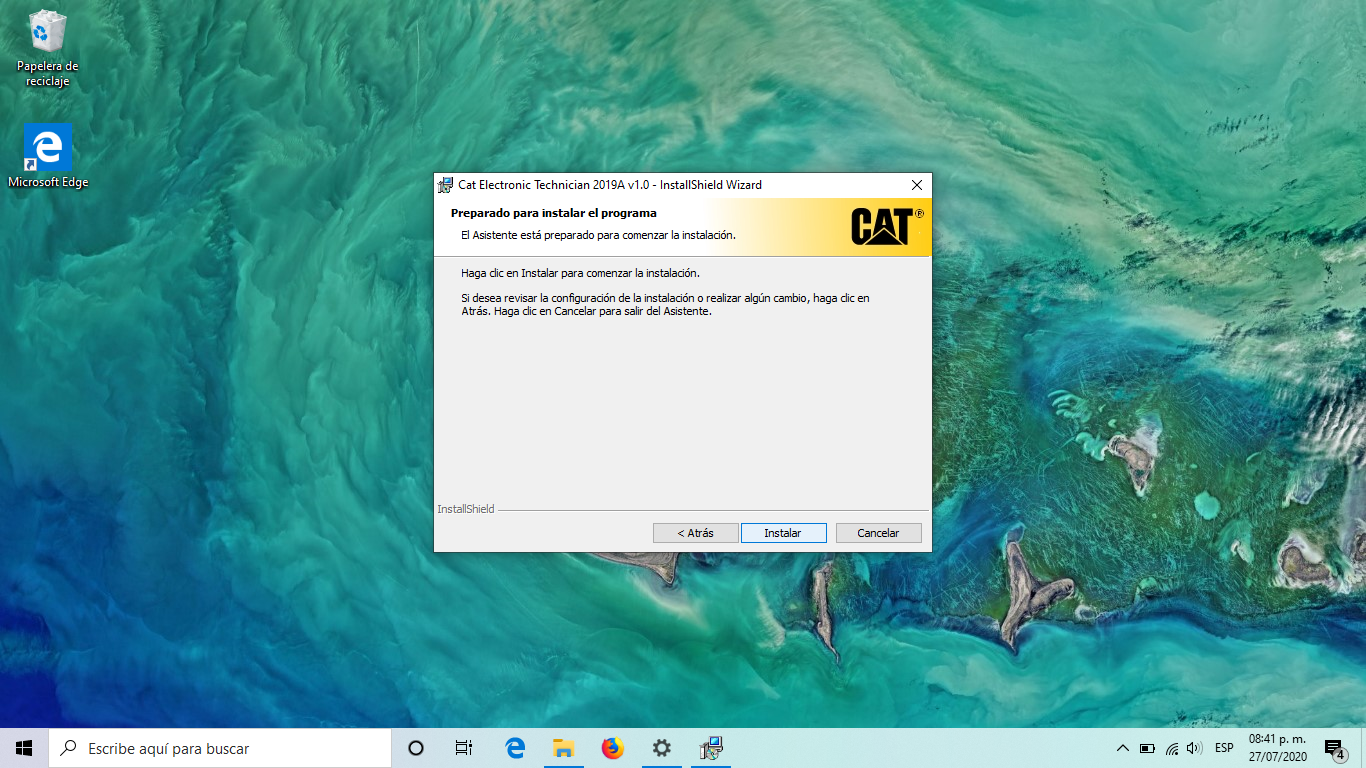Screen dimensions: 1366x768
Task: Close the InstallShield Wizard window
Action: [x=916, y=185]
